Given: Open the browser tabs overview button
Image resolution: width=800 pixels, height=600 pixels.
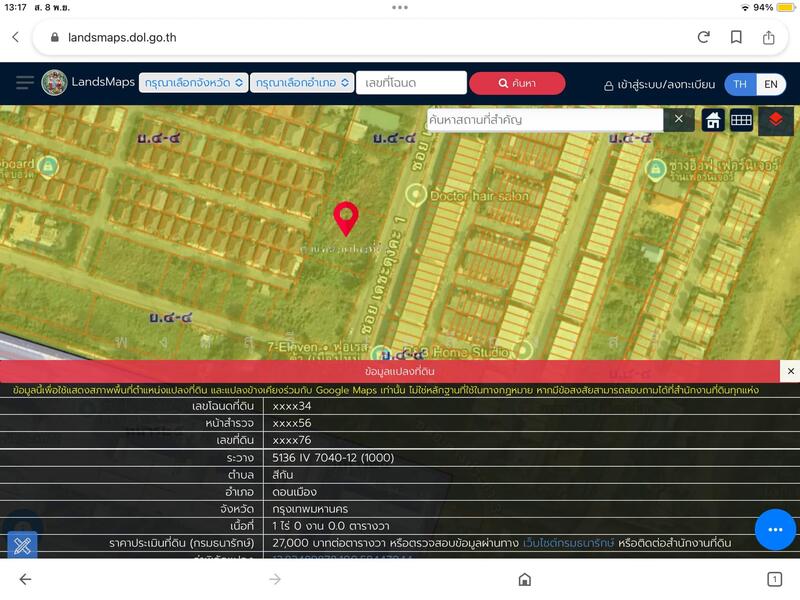Looking at the screenshot, I should 774,579.
